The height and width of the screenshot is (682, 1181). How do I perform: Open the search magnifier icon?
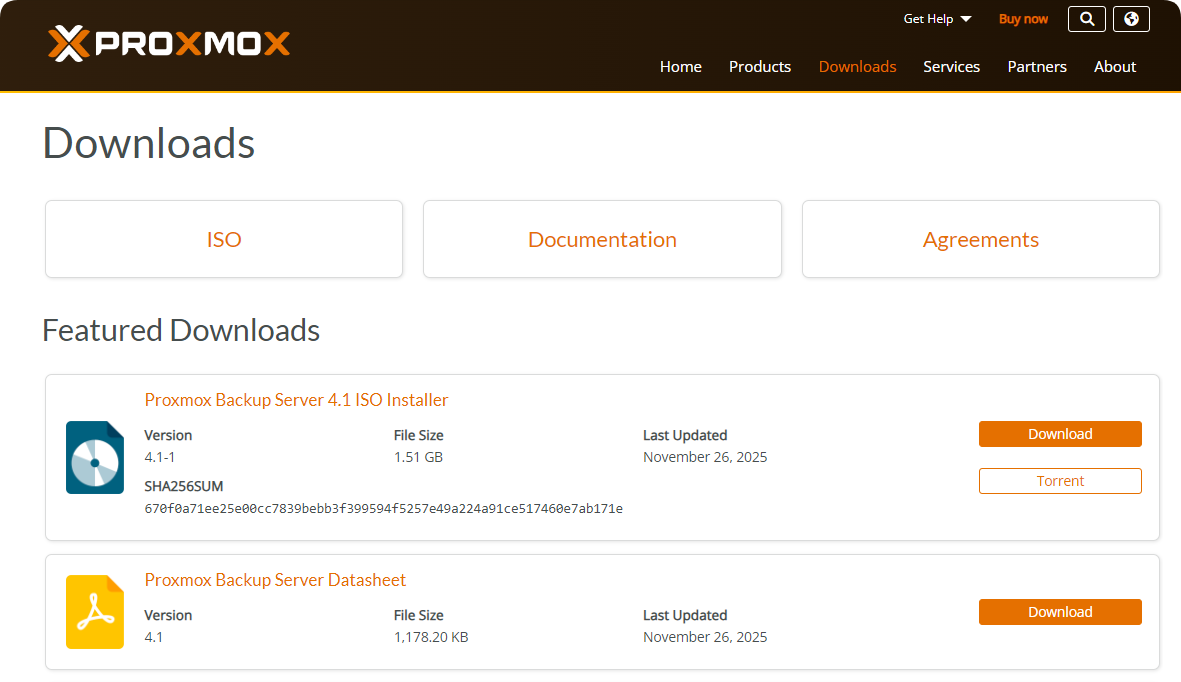coord(1087,19)
